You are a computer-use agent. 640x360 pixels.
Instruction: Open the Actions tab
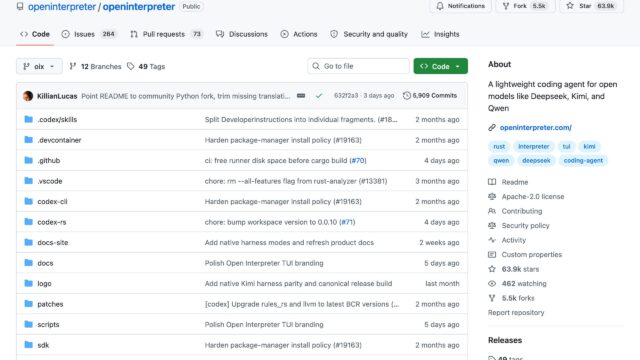(299, 34)
